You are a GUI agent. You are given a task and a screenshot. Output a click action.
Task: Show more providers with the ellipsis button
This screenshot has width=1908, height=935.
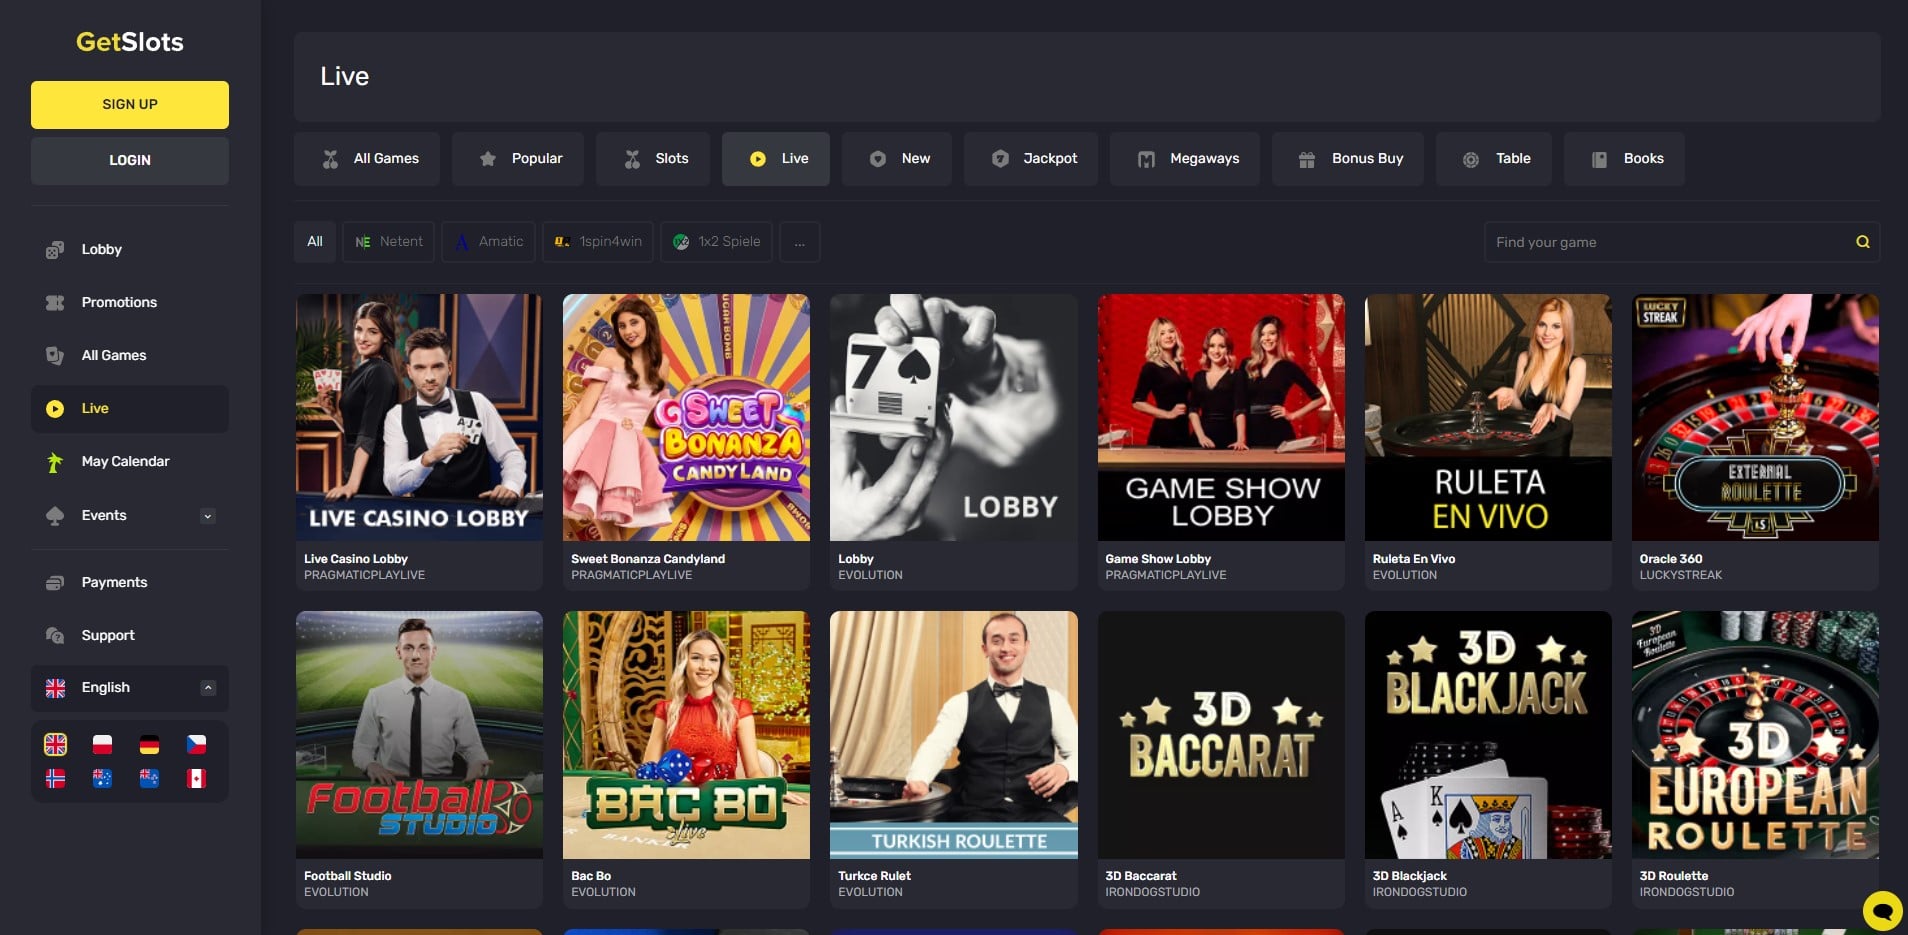tap(800, 242)
